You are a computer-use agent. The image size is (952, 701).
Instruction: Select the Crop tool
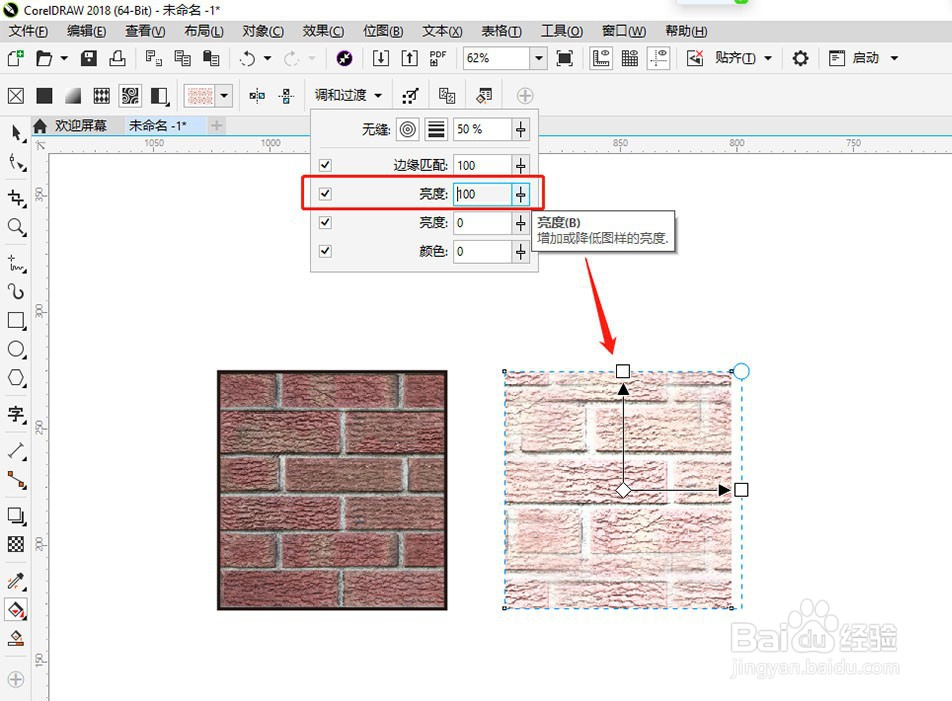[x=16, y=198]
